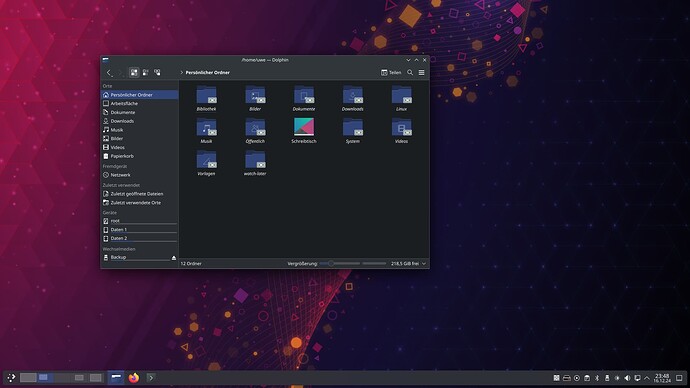Eject the Backup removable device
The image size is (690, 388).
[173, 257]
